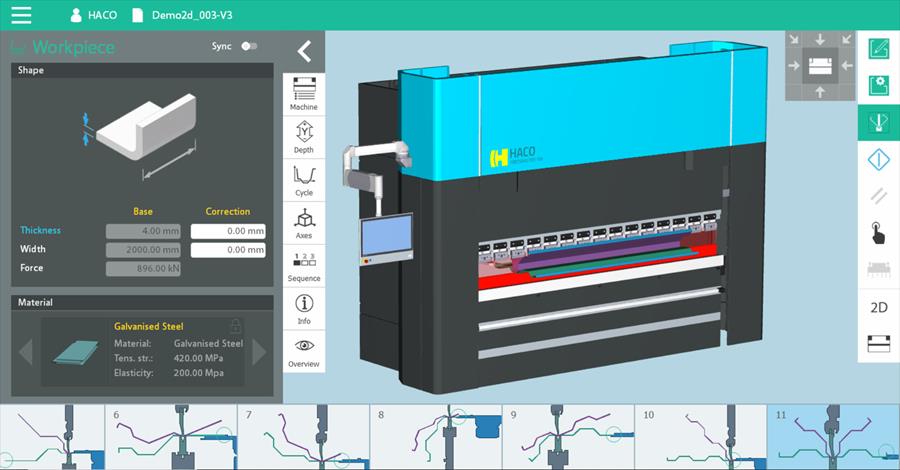This screenshot has width=900, height=470.
Task: Toggle the Overview eye icon
Action: pyautogui.click(x=304, y=351)
